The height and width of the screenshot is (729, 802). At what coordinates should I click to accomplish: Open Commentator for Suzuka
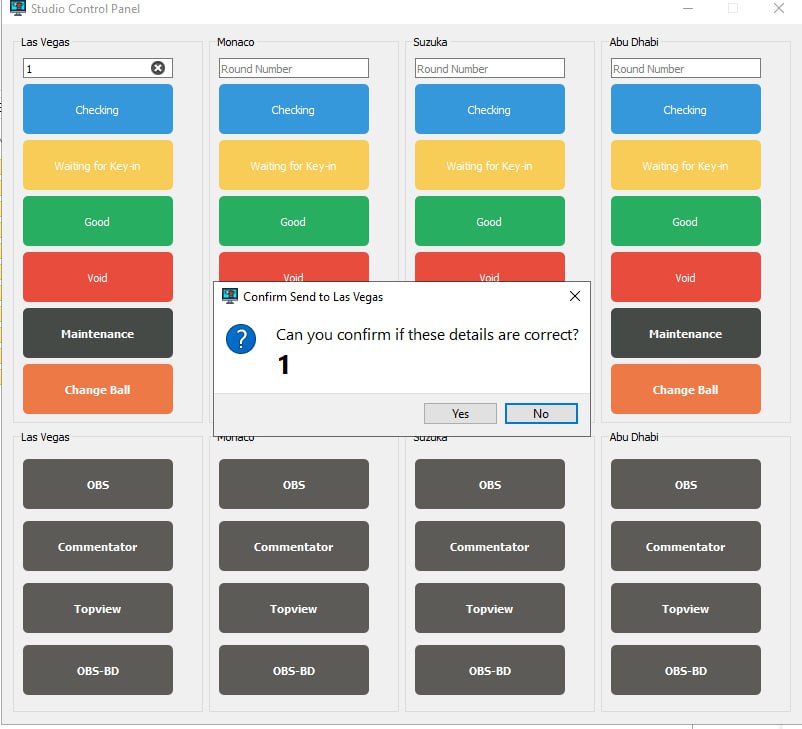tap(489, 546)
